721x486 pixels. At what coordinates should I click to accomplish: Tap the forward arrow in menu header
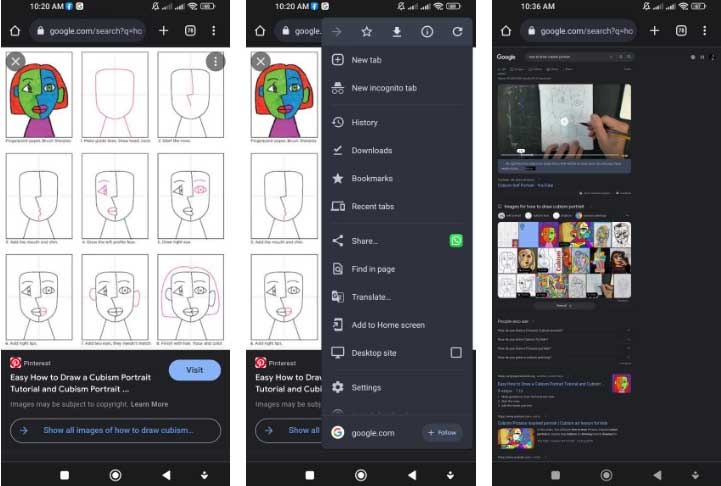click(337, 32)
